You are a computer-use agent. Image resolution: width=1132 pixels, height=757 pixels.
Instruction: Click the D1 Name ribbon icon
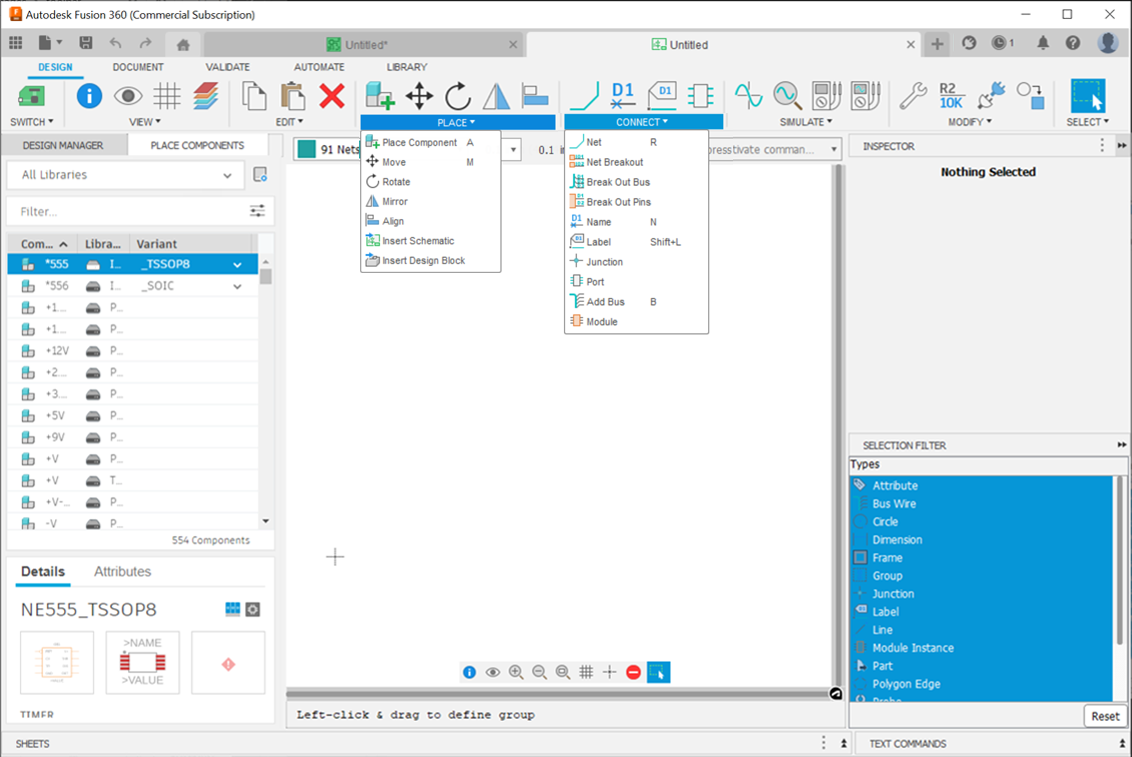click(x=622, y=96)
